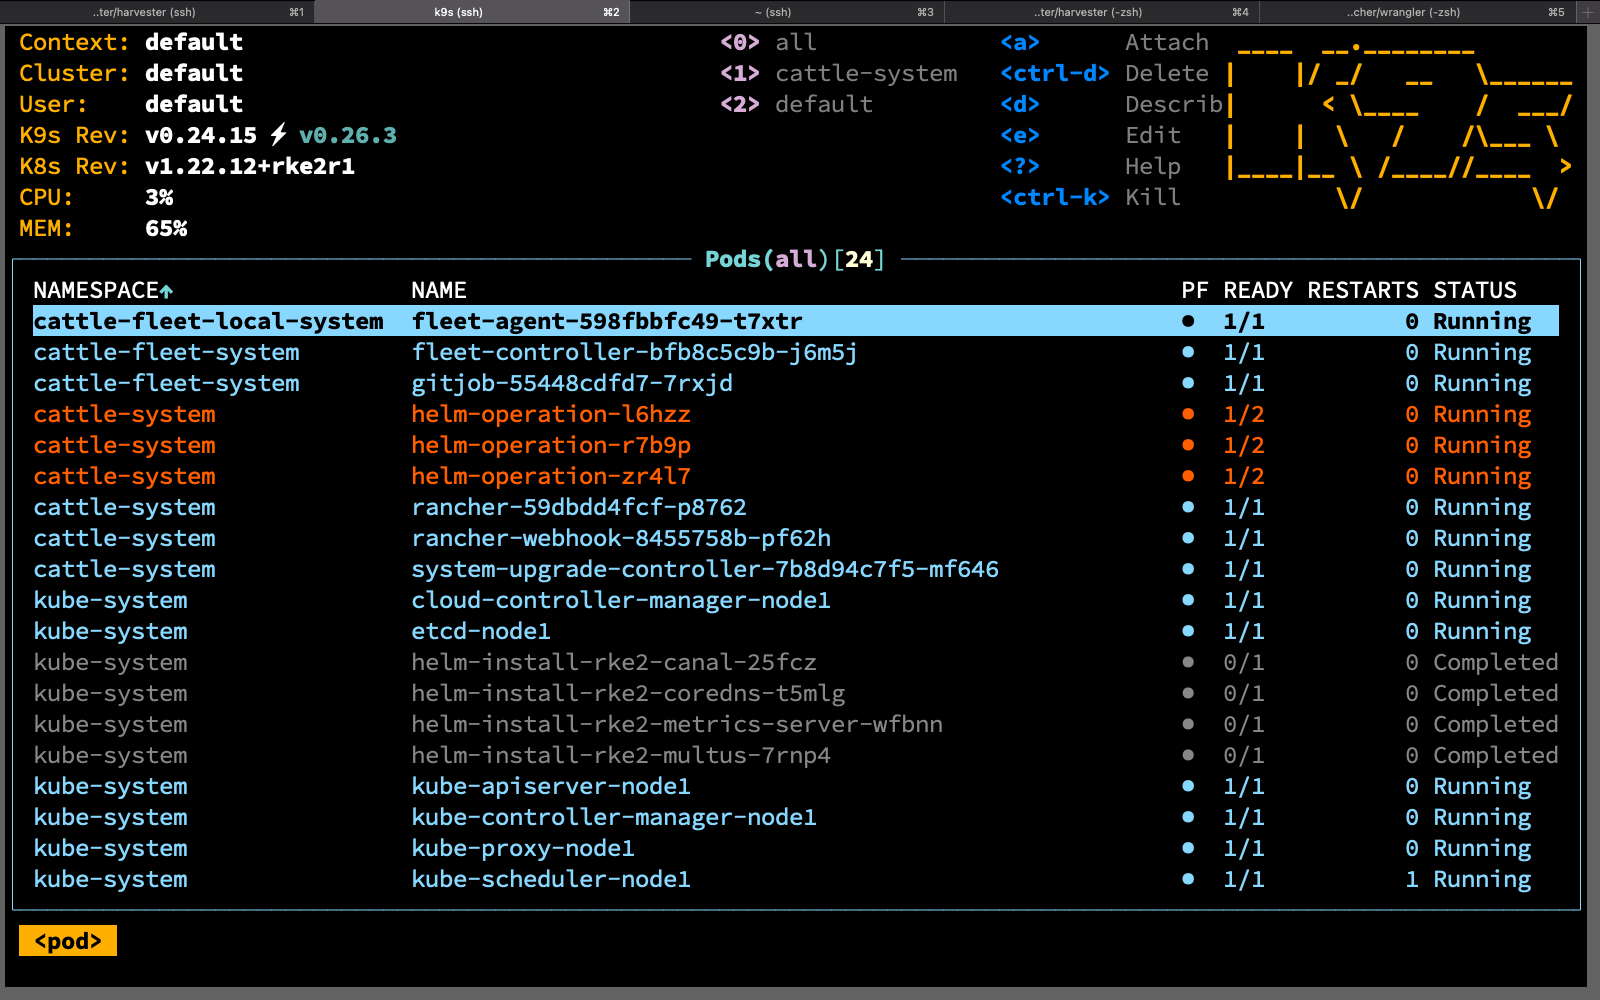Click the Context value default
Viewport: 1600px width, 1000px height.
(x=194, y=42)
